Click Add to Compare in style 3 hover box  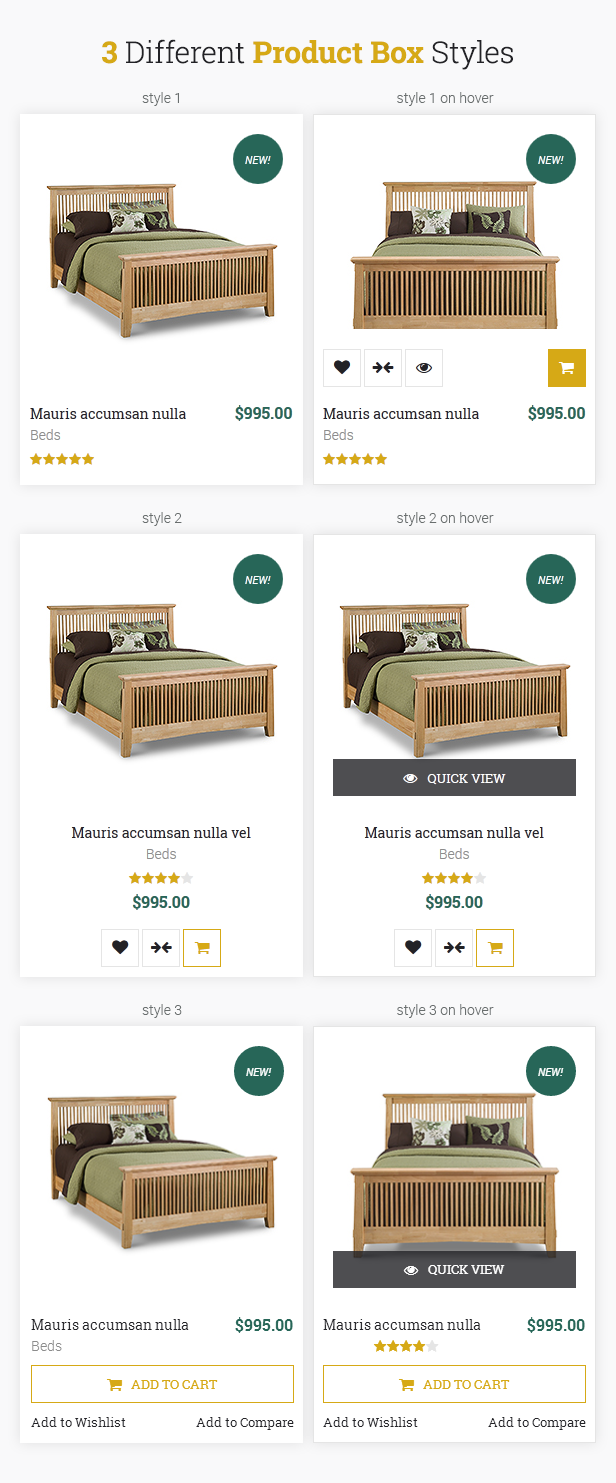tap(537, 1422)
